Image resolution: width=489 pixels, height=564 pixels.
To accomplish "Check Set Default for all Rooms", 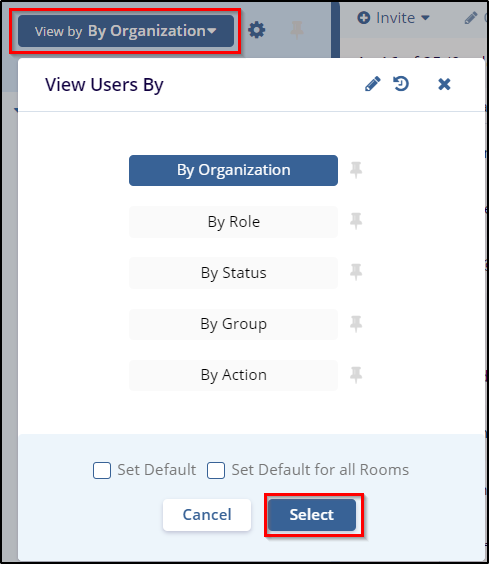I will pyautogui.click(x=216, y=470).
